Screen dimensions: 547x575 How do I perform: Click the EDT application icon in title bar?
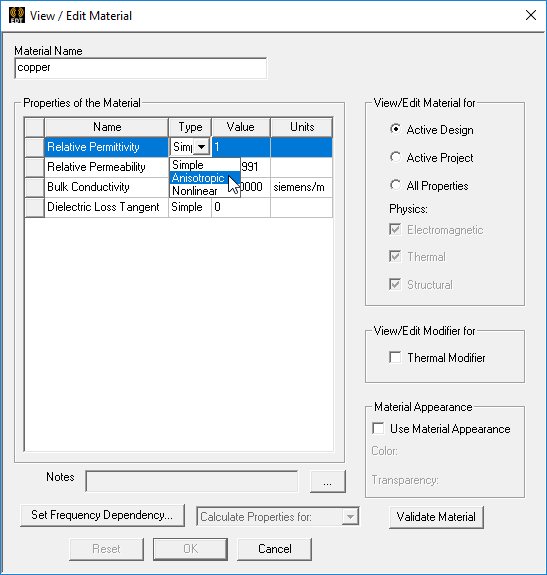coord(16,15)
